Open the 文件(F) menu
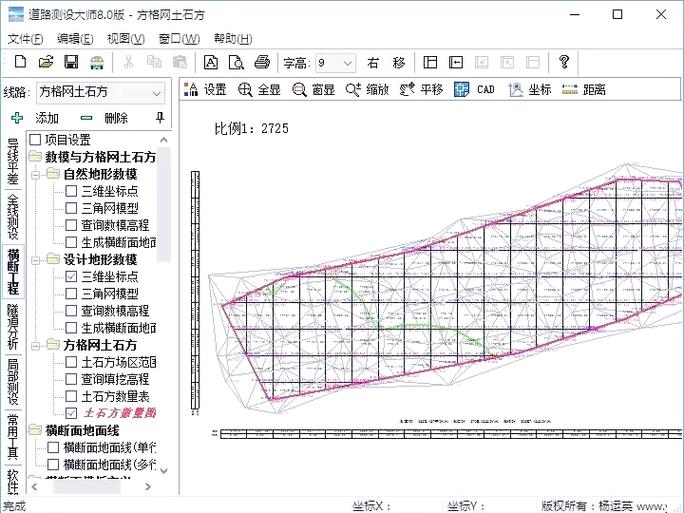This screenshot has height=513, width=684. click(25, 39)
